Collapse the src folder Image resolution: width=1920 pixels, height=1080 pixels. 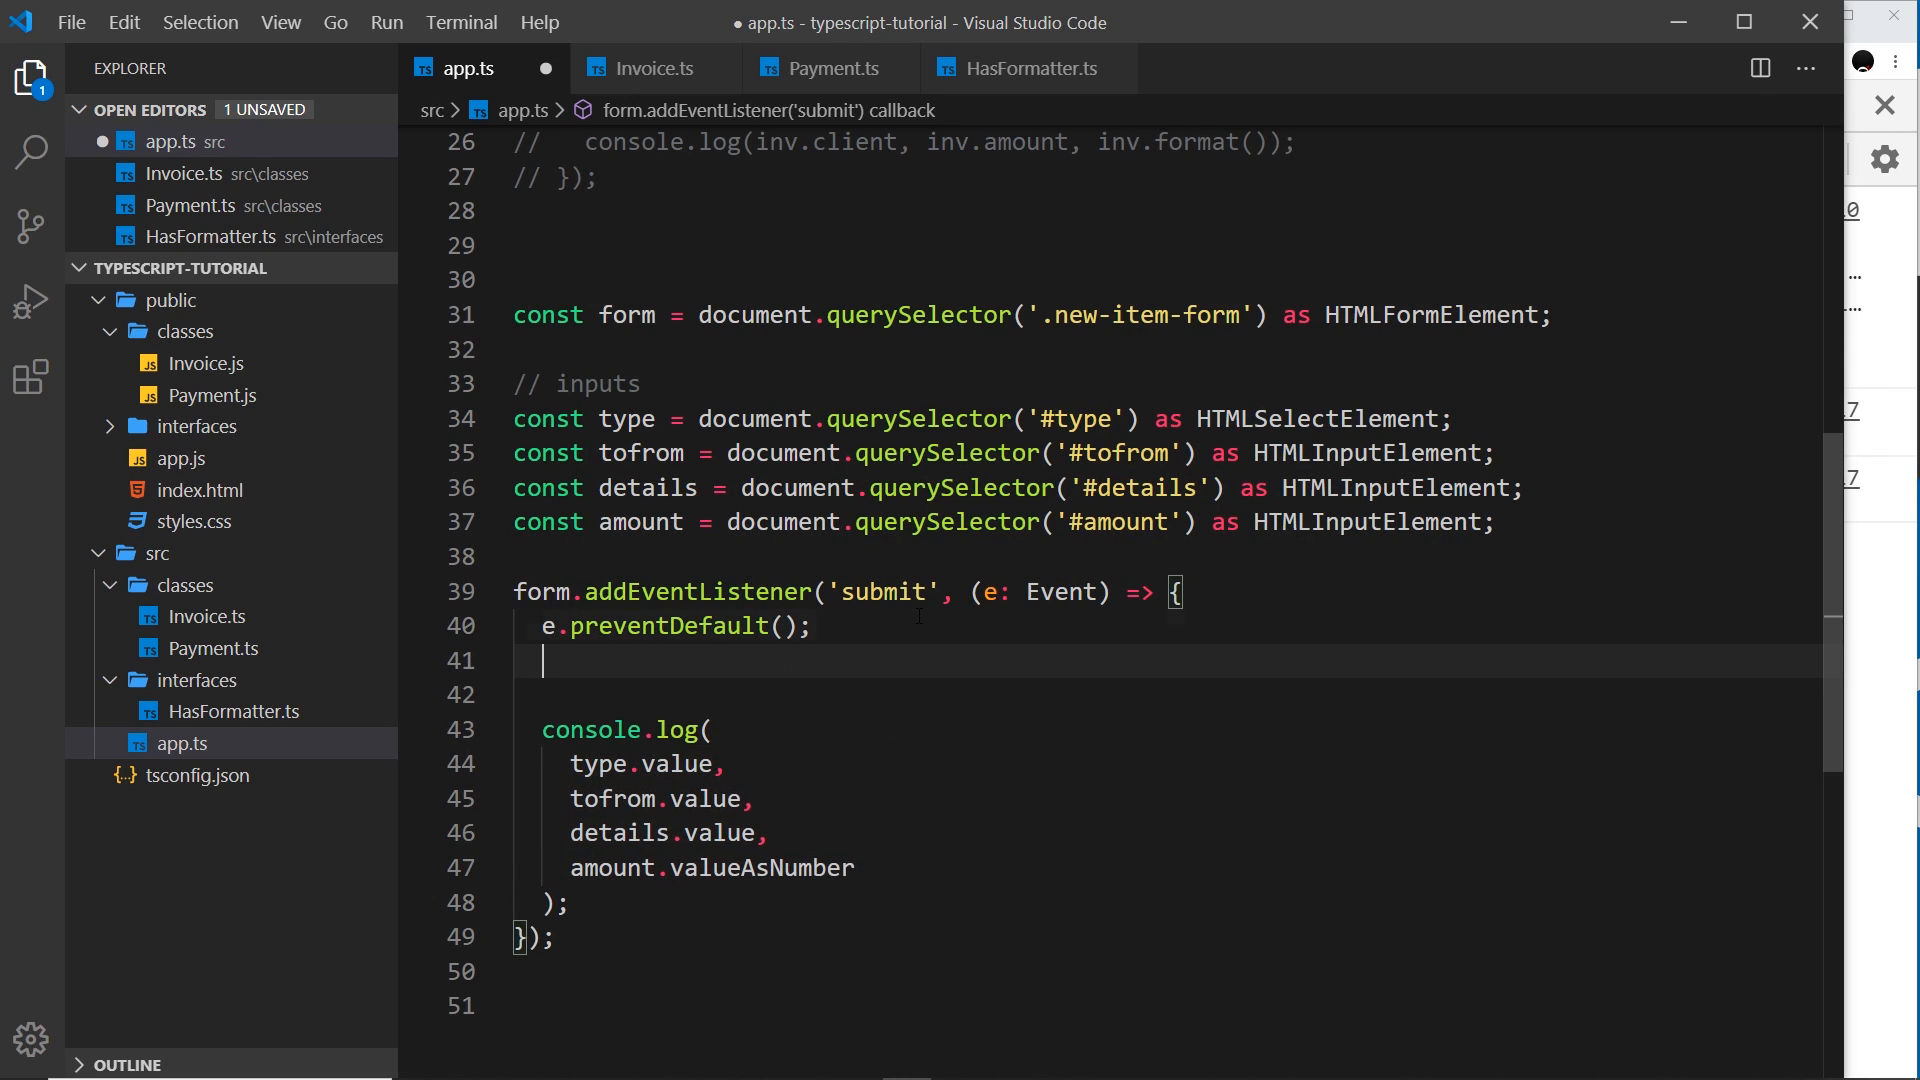point(98,553)
